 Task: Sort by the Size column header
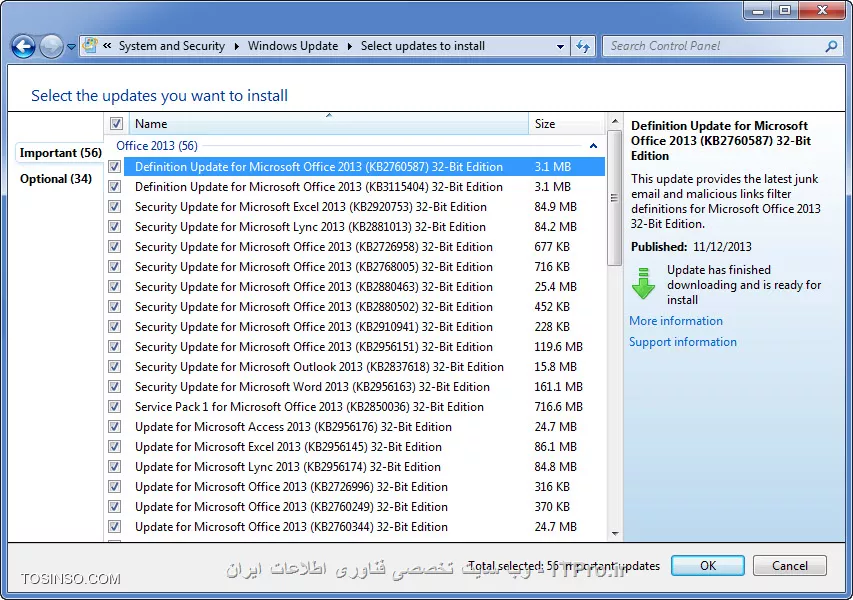tap(566, 123)
